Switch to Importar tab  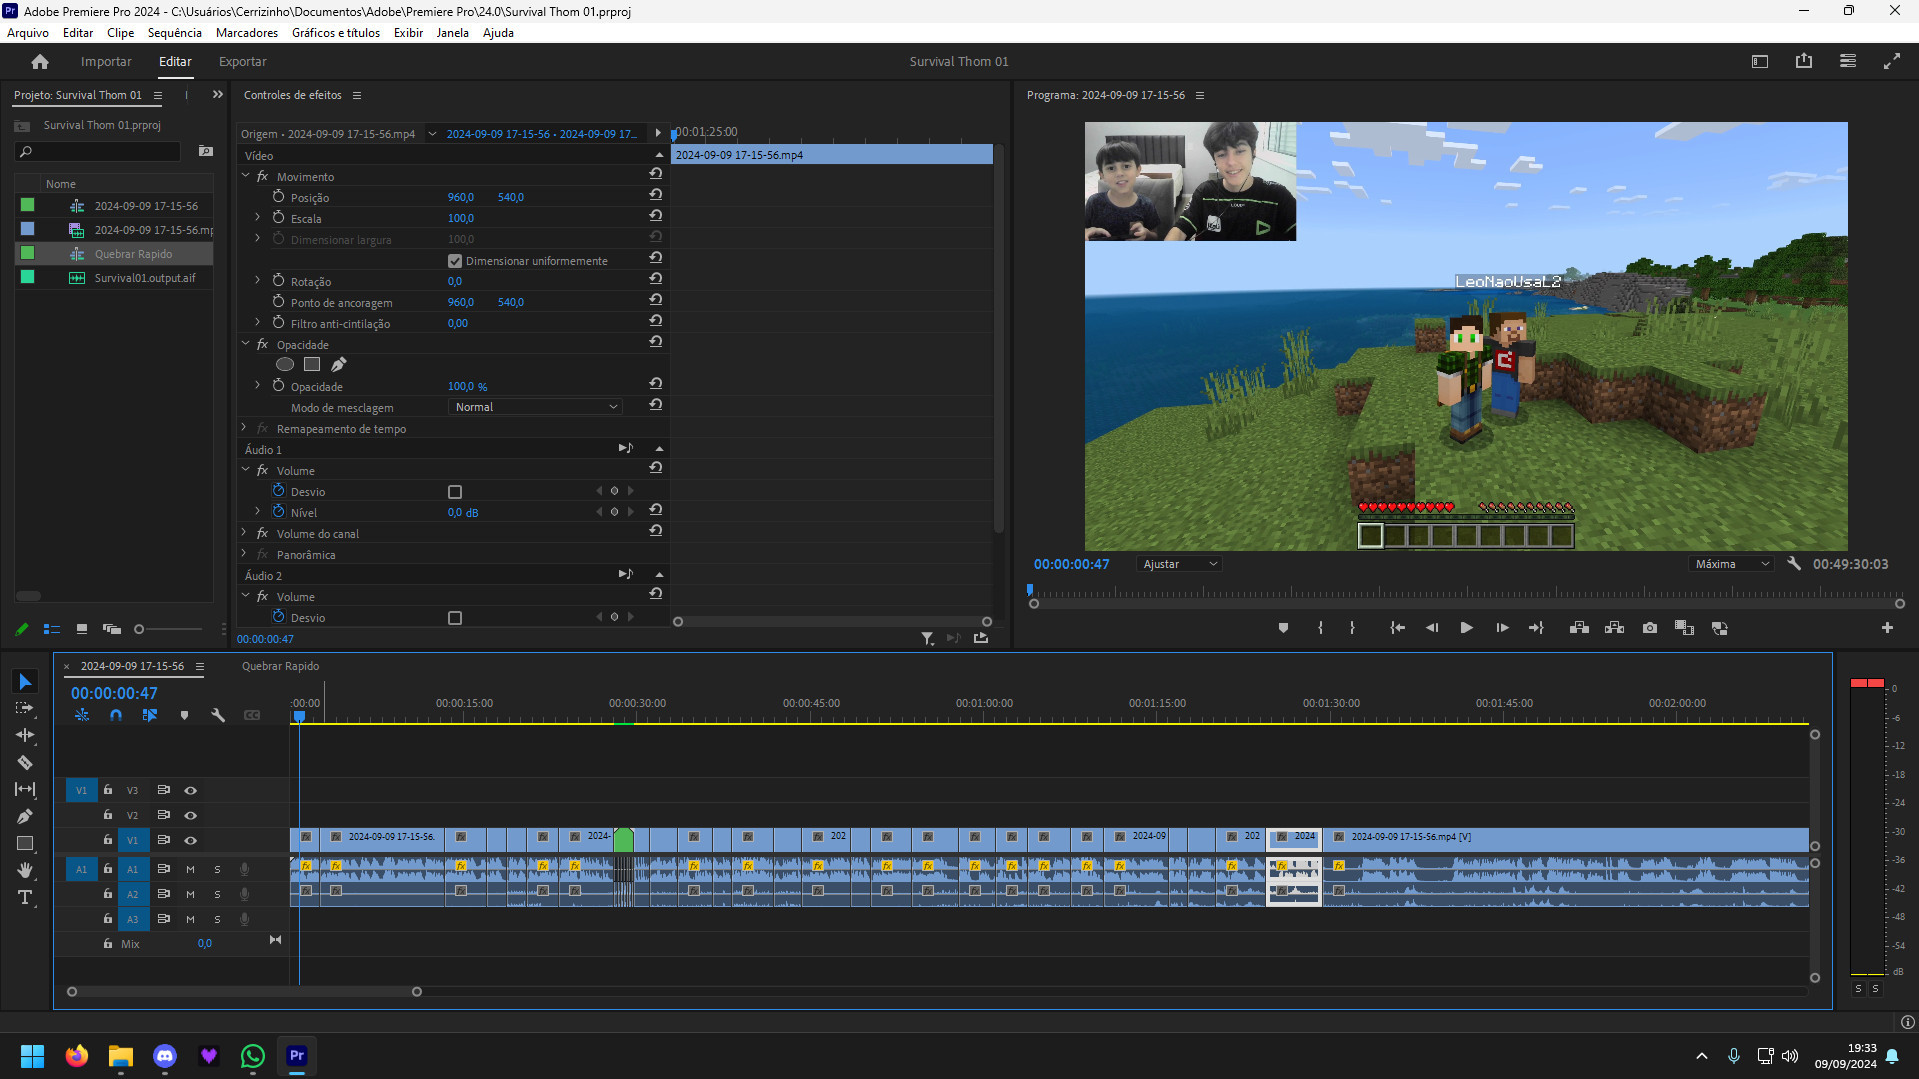[x=106, y=62]
